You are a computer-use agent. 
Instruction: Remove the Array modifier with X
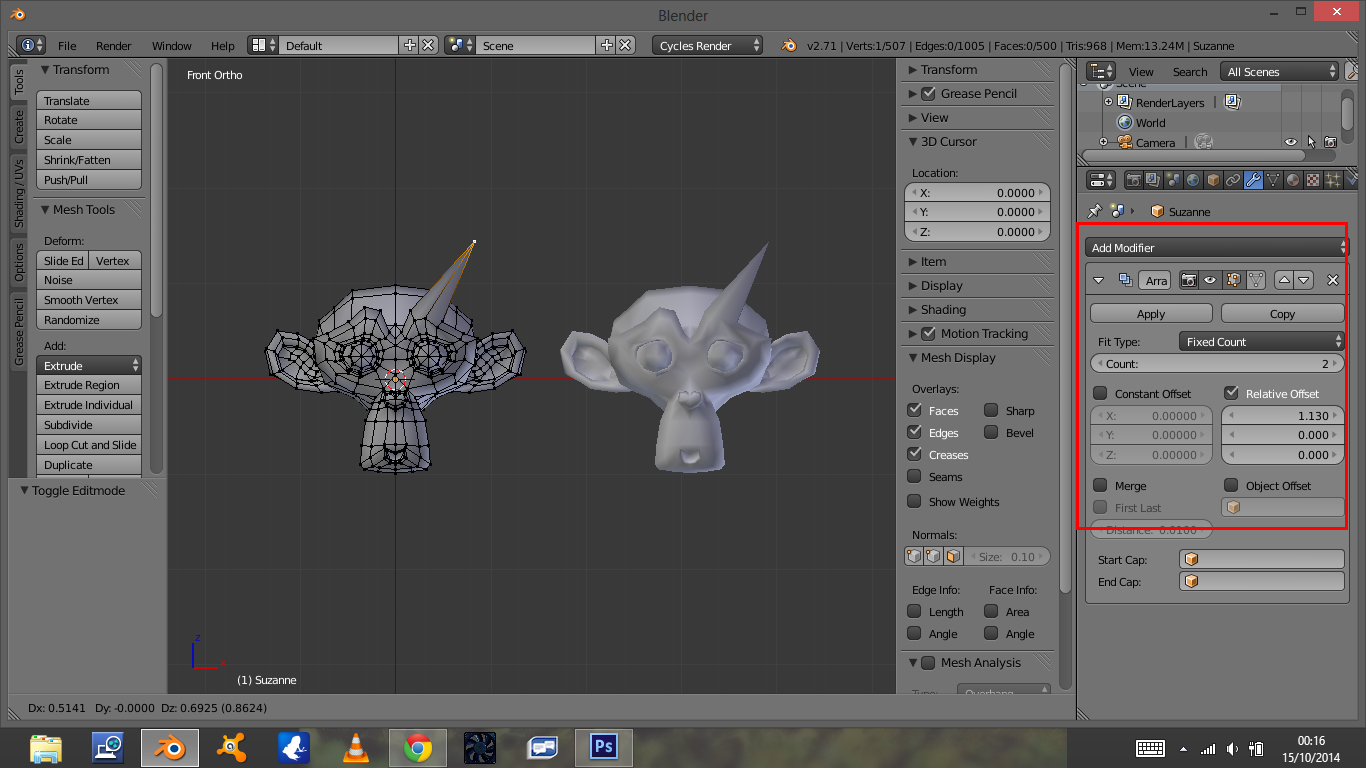(1332, 280)
